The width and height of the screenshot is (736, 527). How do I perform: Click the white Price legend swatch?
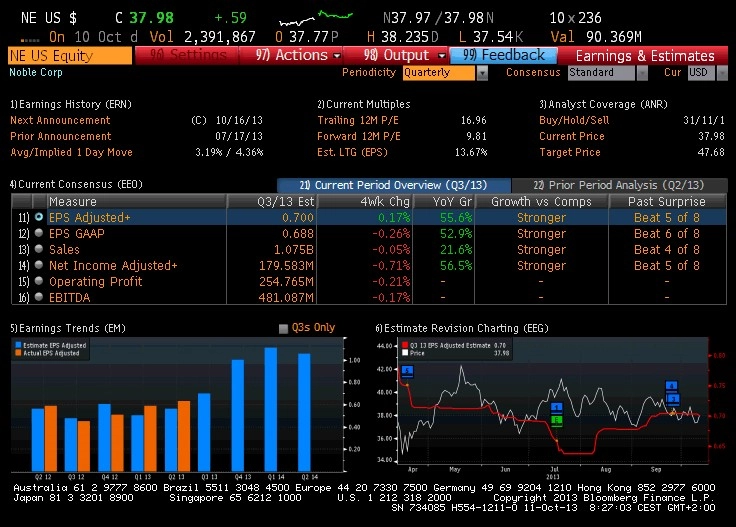(x=405, y=353)
